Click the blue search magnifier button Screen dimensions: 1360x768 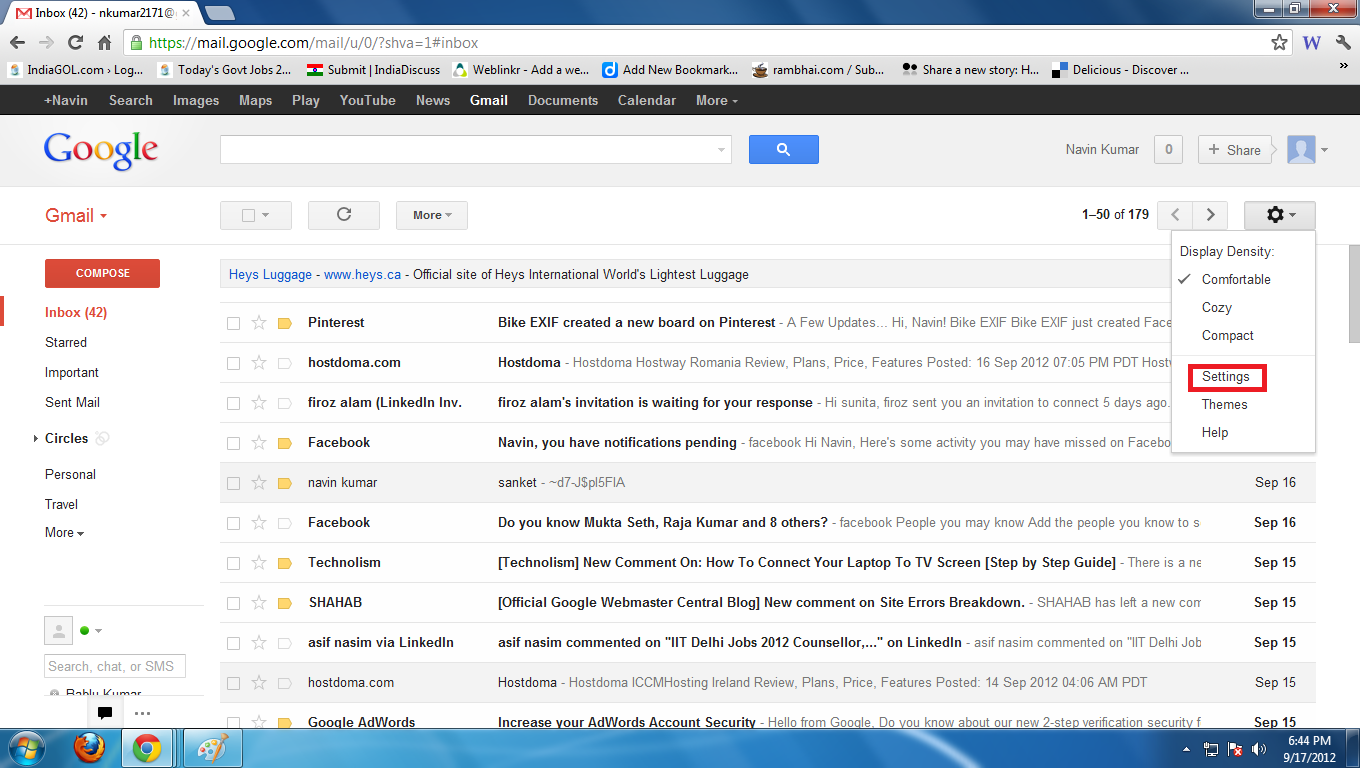click(783, 150)
